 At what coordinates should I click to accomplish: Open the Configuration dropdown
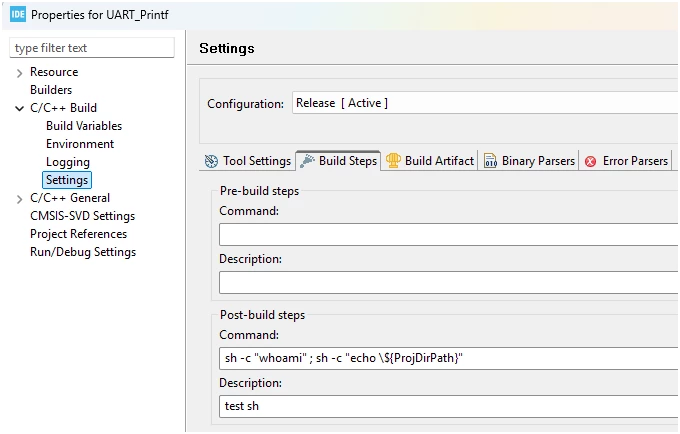tap(485, 103)
